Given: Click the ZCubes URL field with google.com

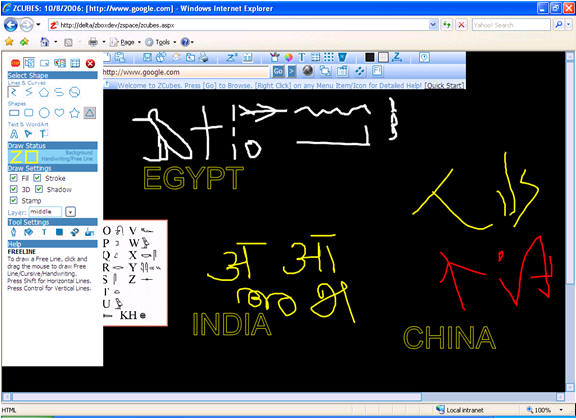Looking at the screenshot, I should click(186, 72).
